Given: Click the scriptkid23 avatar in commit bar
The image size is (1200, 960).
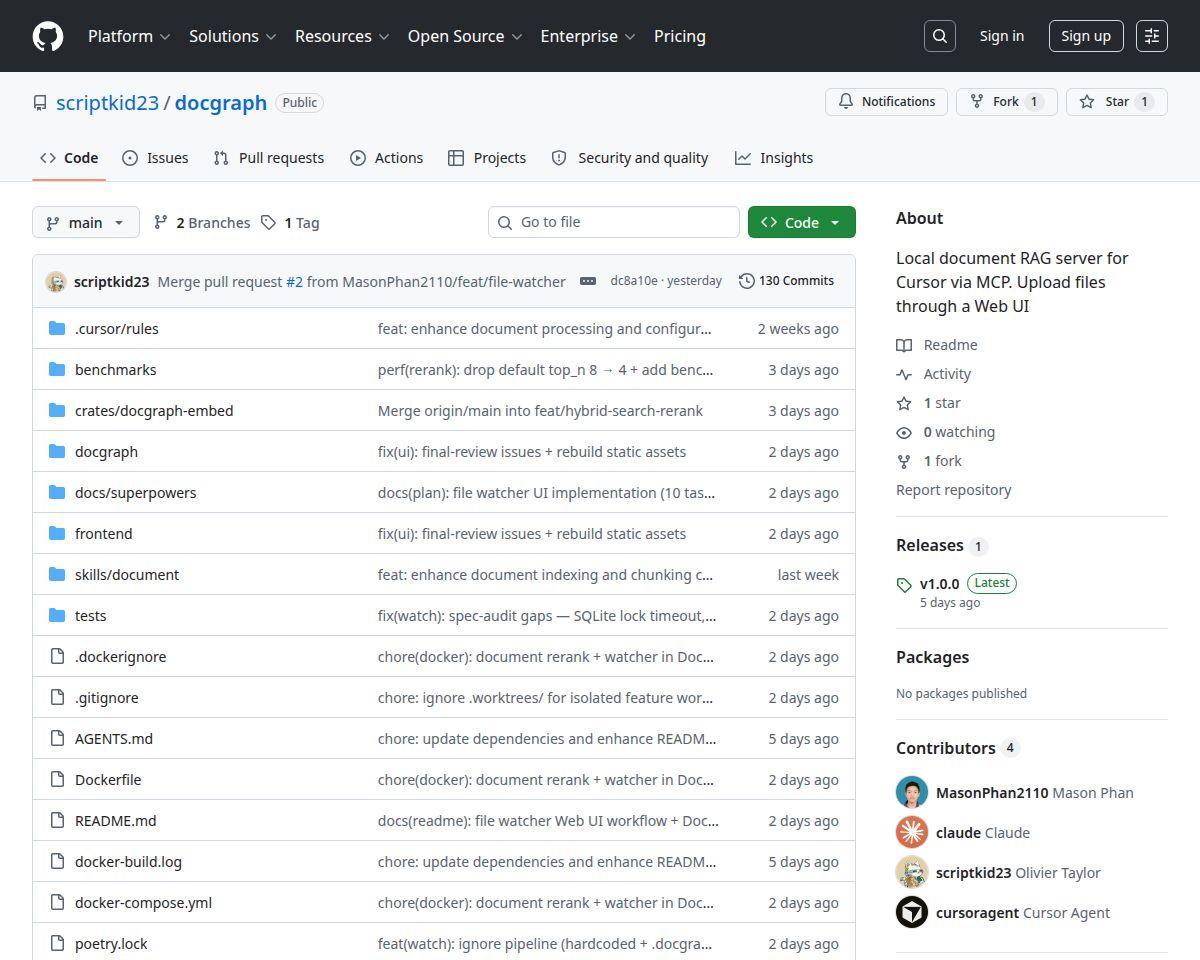Looking at the screenshot, I should coord(56,282).
